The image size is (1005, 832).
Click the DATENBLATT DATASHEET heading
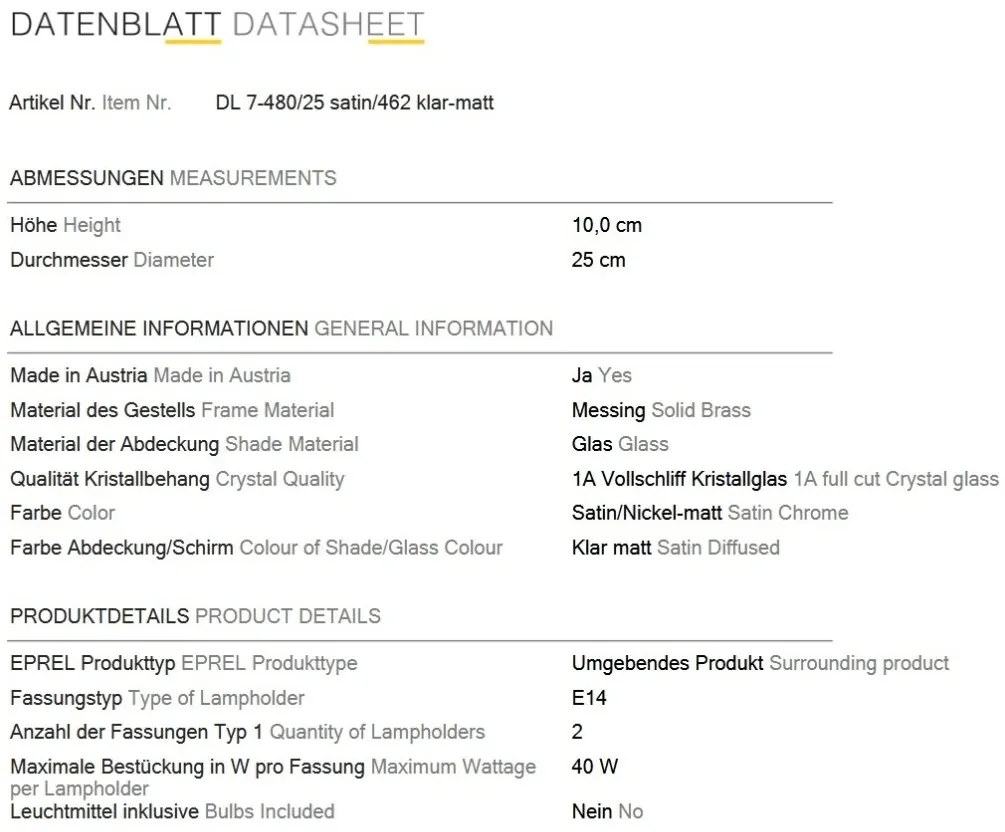coord(217,25)
